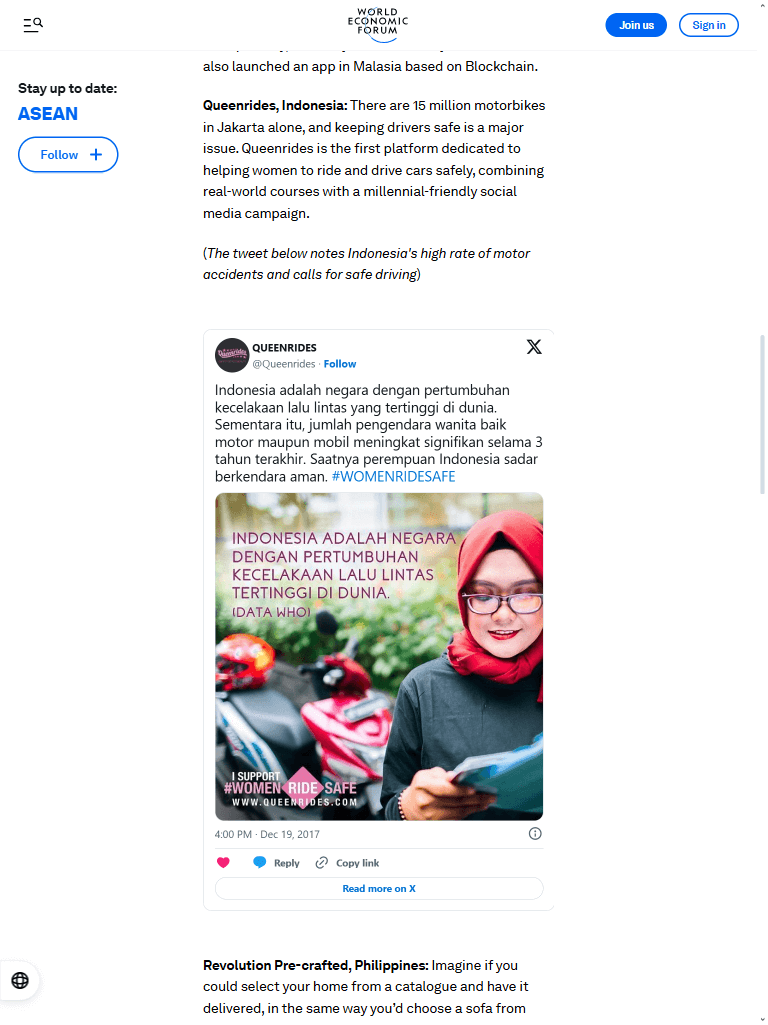Screen dimensions: 768x1025
Task: Click the page vertical scrollbar
Action: point(762,415)
